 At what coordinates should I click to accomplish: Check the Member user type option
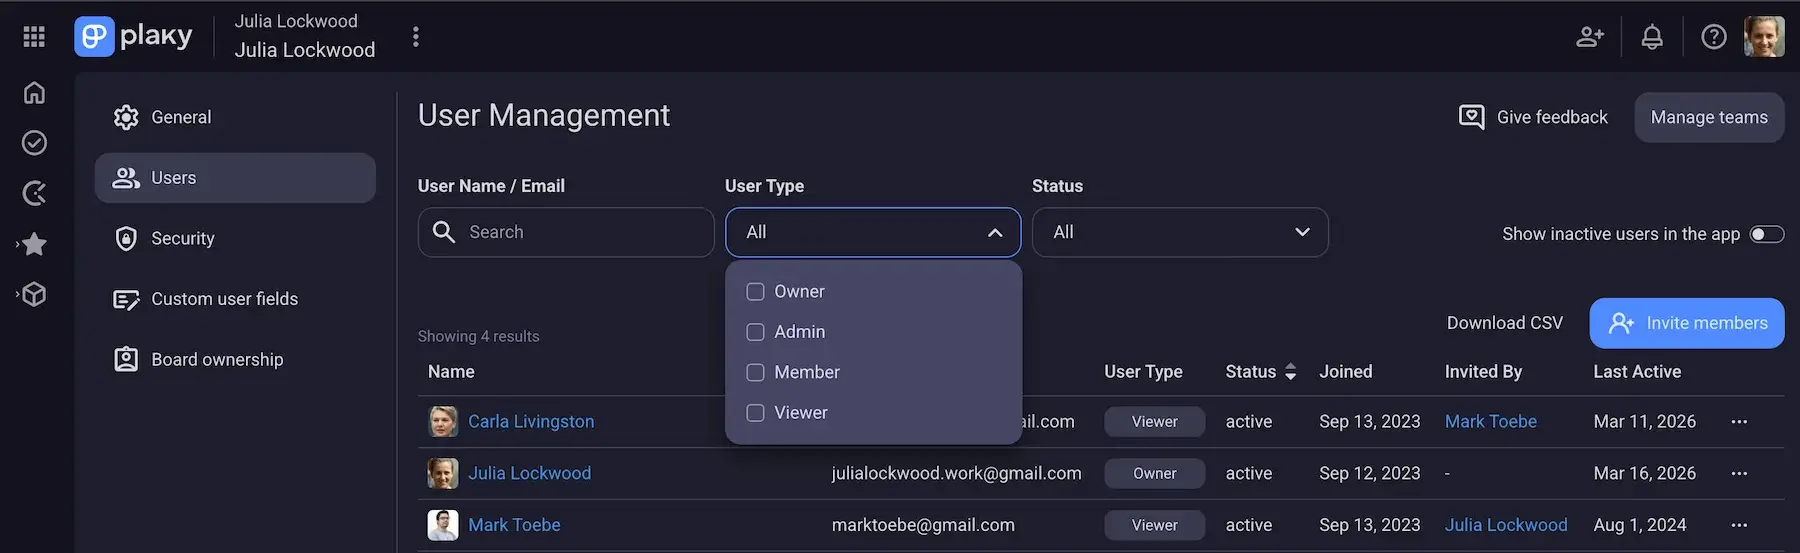point(756,372)
